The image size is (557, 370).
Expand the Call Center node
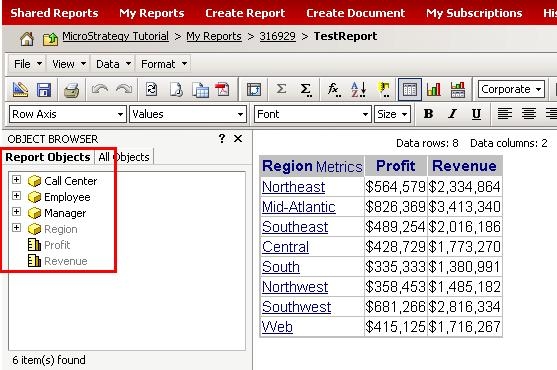coord(16,180)
